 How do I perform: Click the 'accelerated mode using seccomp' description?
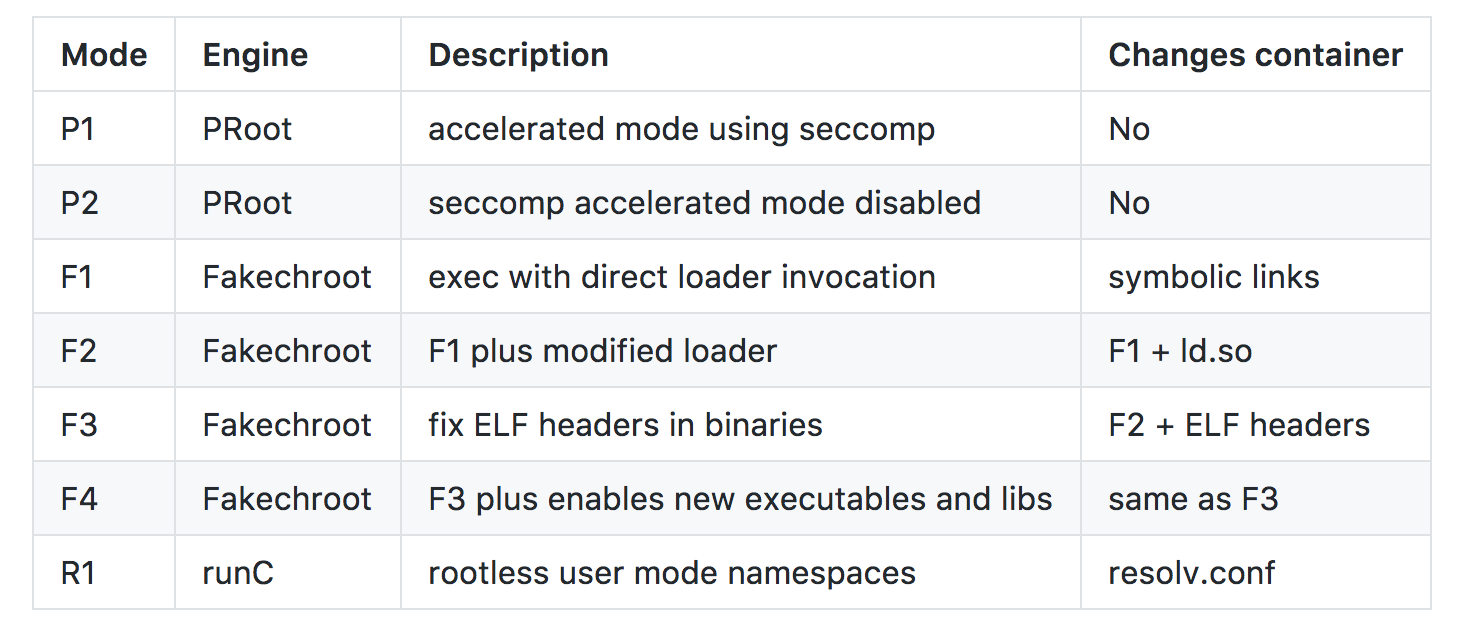click(x=681, y=129)
